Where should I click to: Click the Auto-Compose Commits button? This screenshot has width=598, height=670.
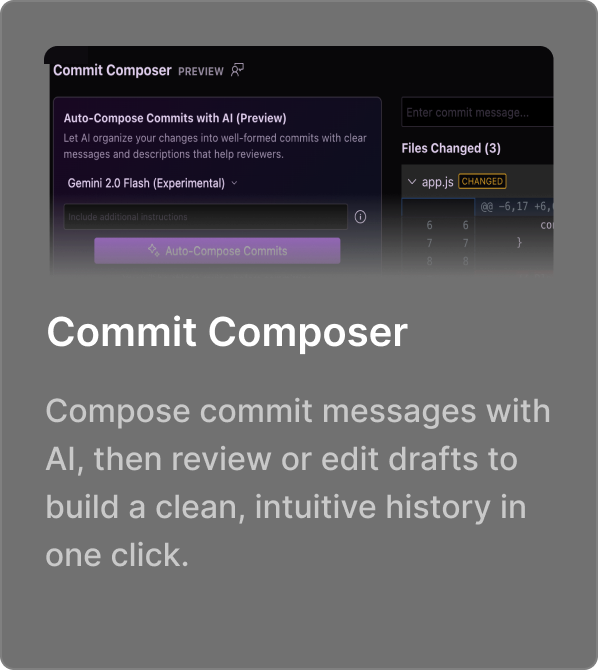(x=217, y=251)
